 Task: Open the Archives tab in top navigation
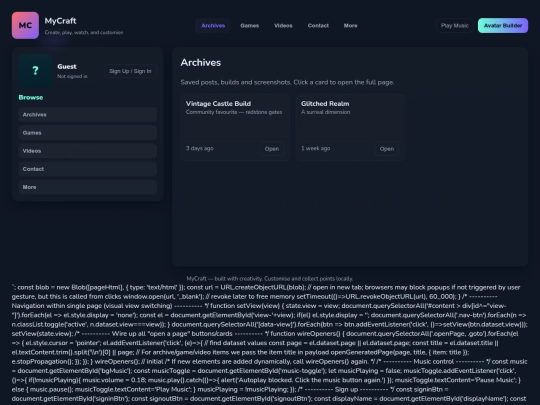tap(213, 25)
